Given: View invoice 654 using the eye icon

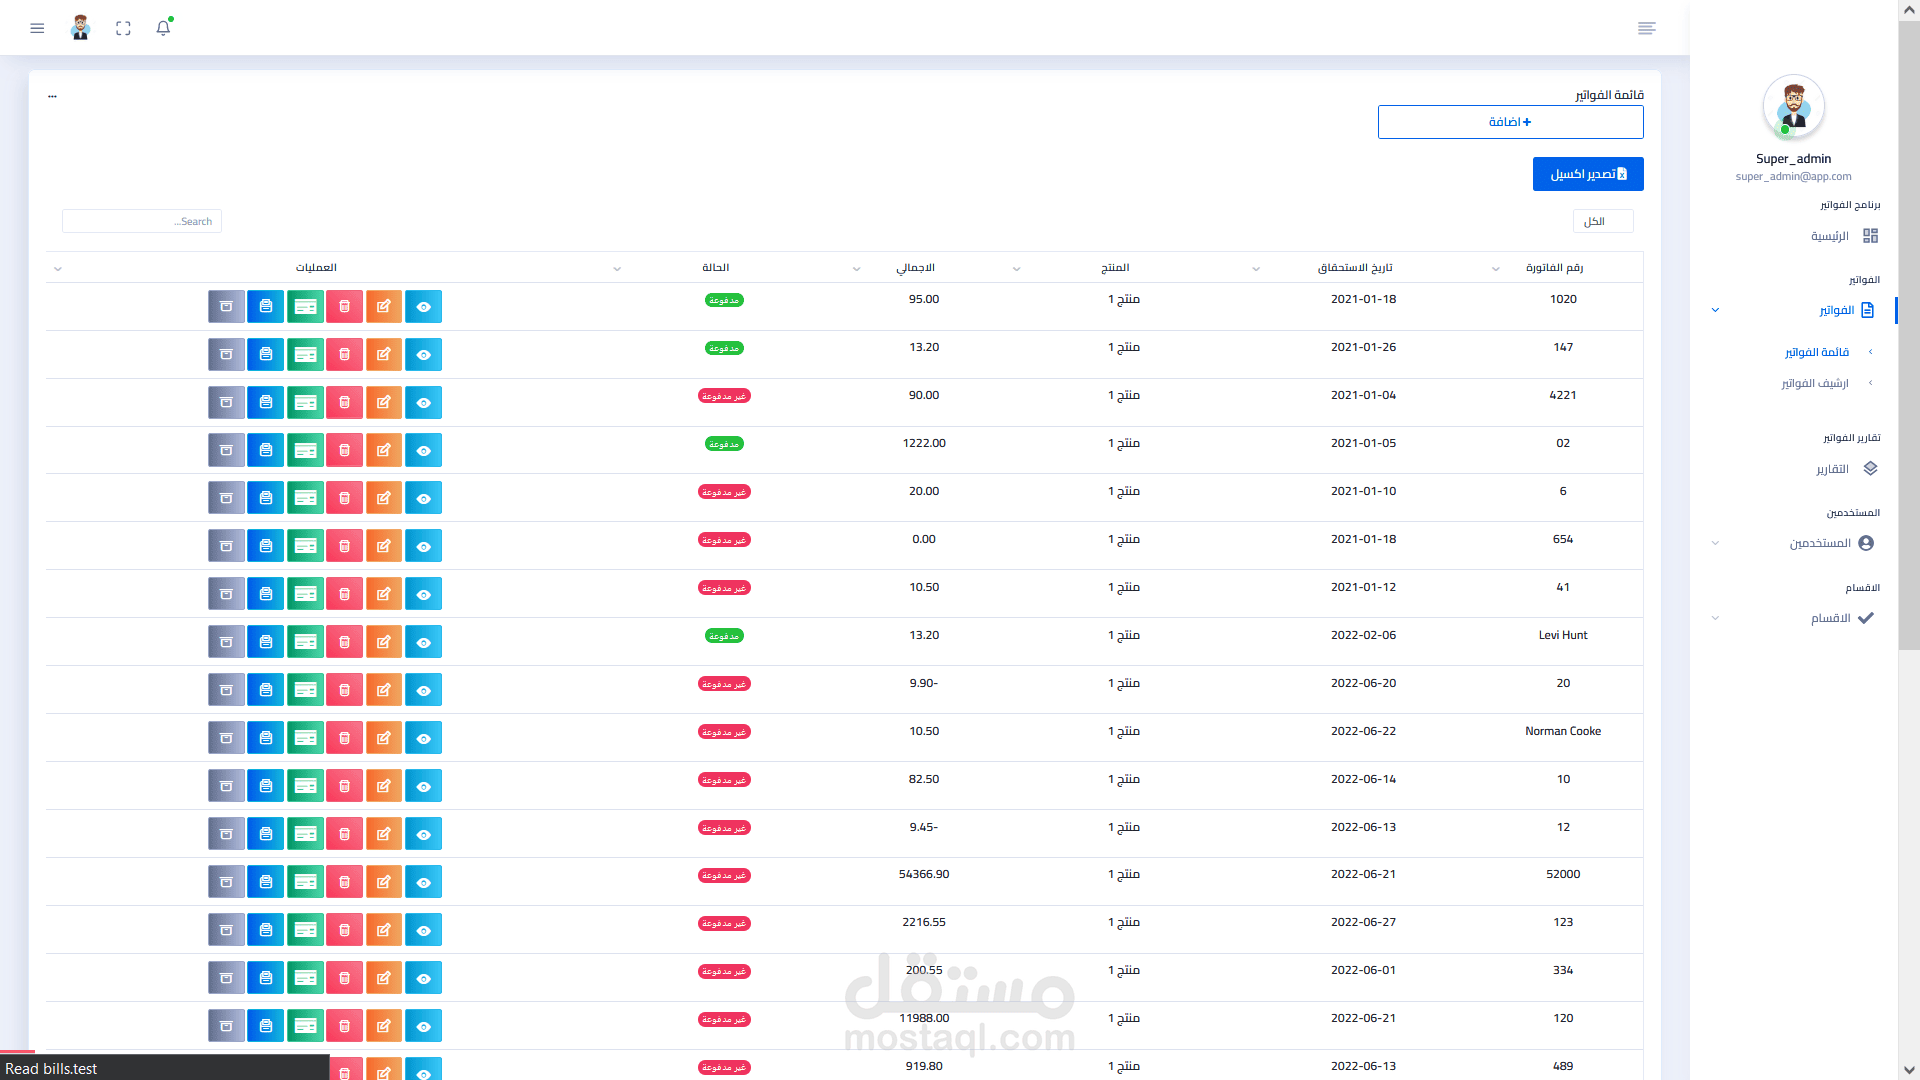Looking at the screenshot, I should tap(424, 547).
